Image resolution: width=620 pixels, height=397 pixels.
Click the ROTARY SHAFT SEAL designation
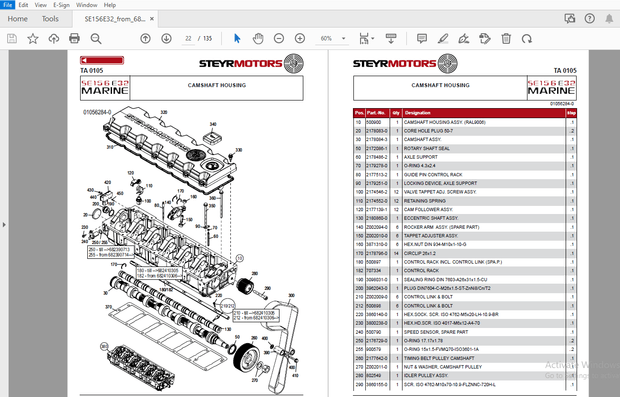427,148
